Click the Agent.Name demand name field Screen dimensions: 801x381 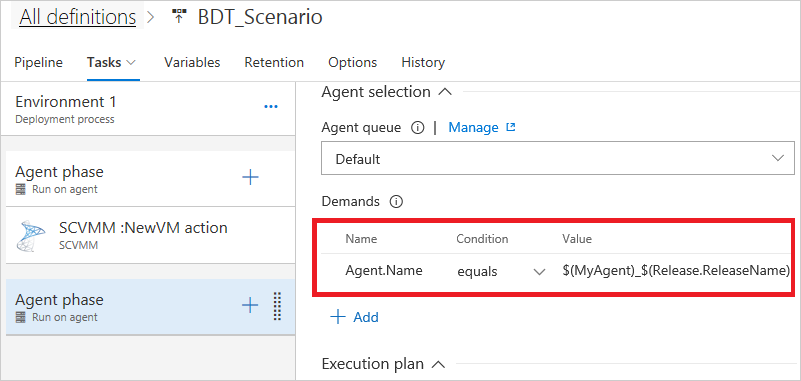[x=384, y=271]
